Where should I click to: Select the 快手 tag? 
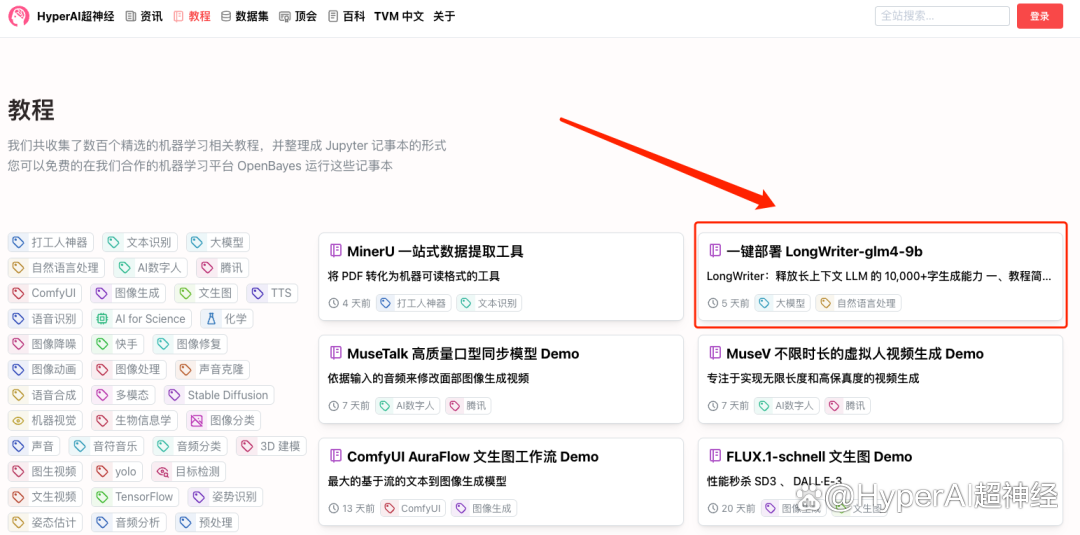[x=118, y=344]
